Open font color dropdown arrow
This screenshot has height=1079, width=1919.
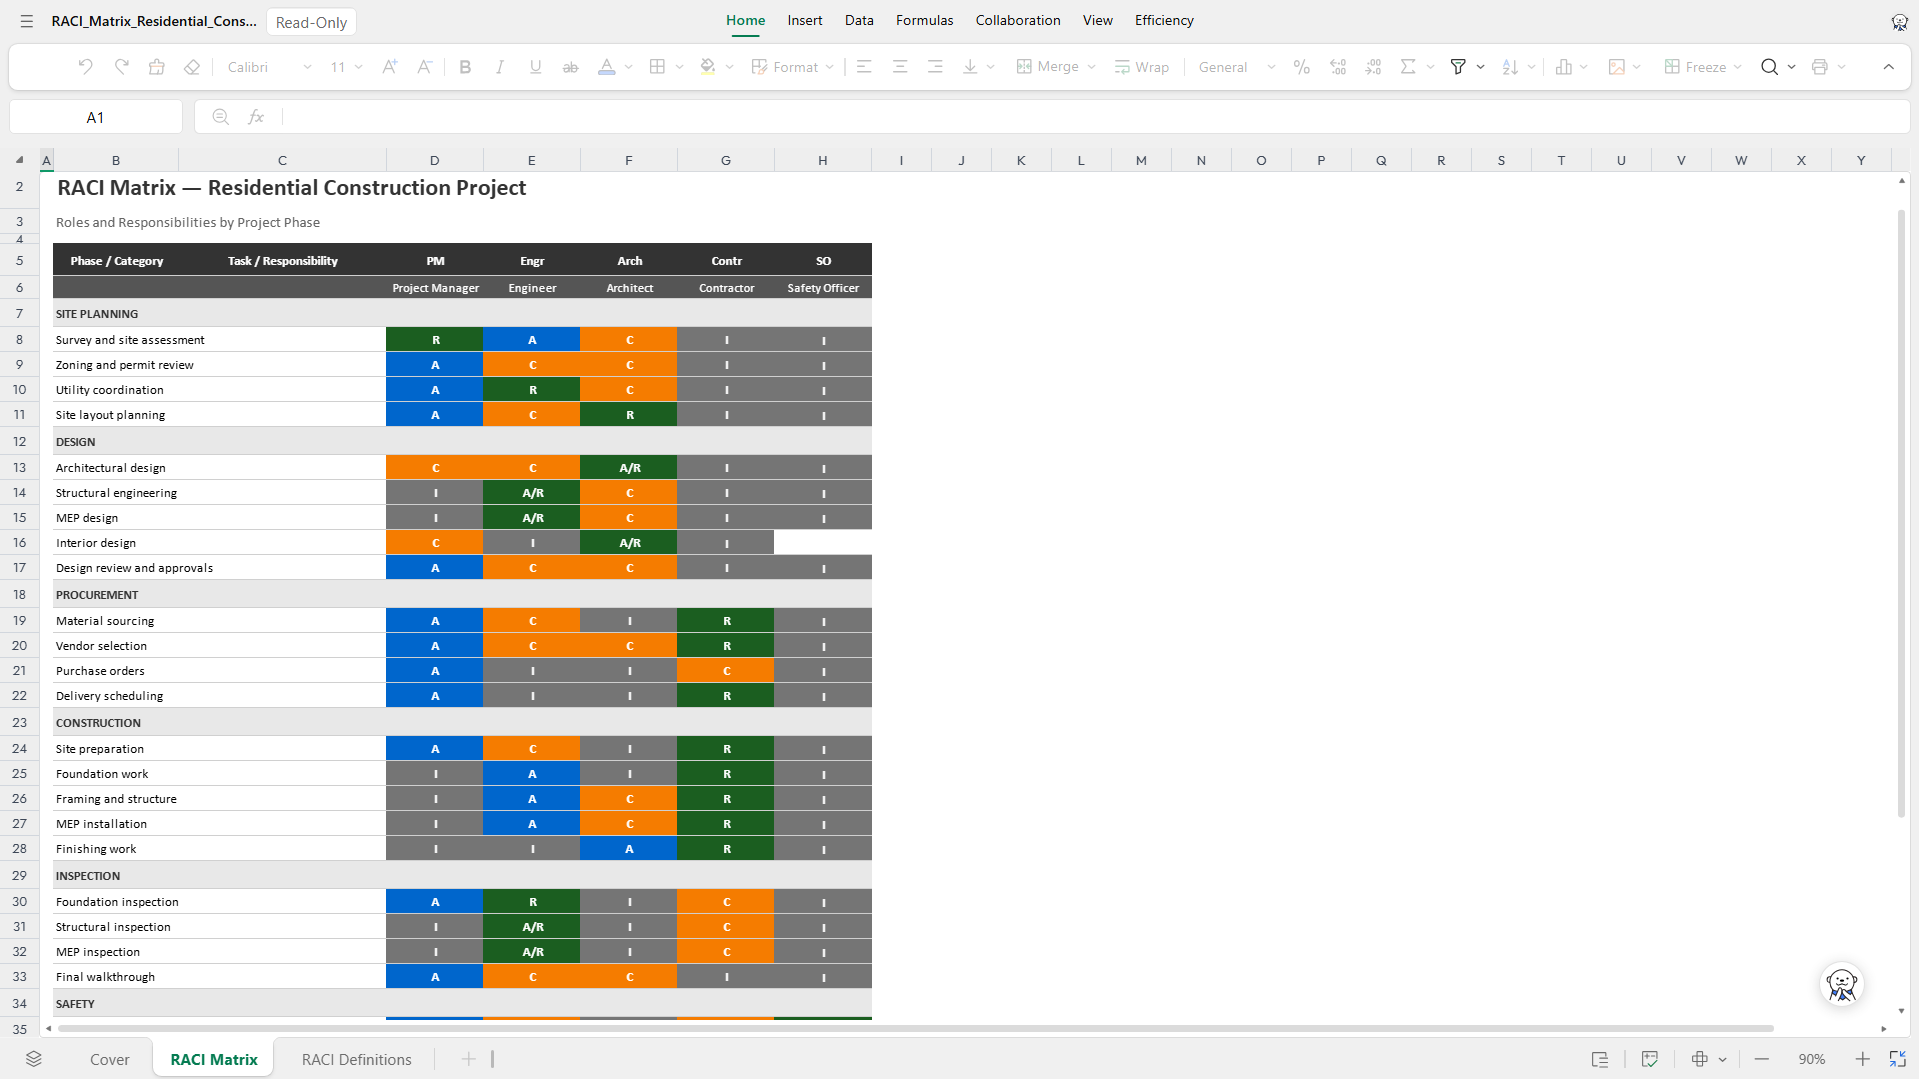coord(628,67)
